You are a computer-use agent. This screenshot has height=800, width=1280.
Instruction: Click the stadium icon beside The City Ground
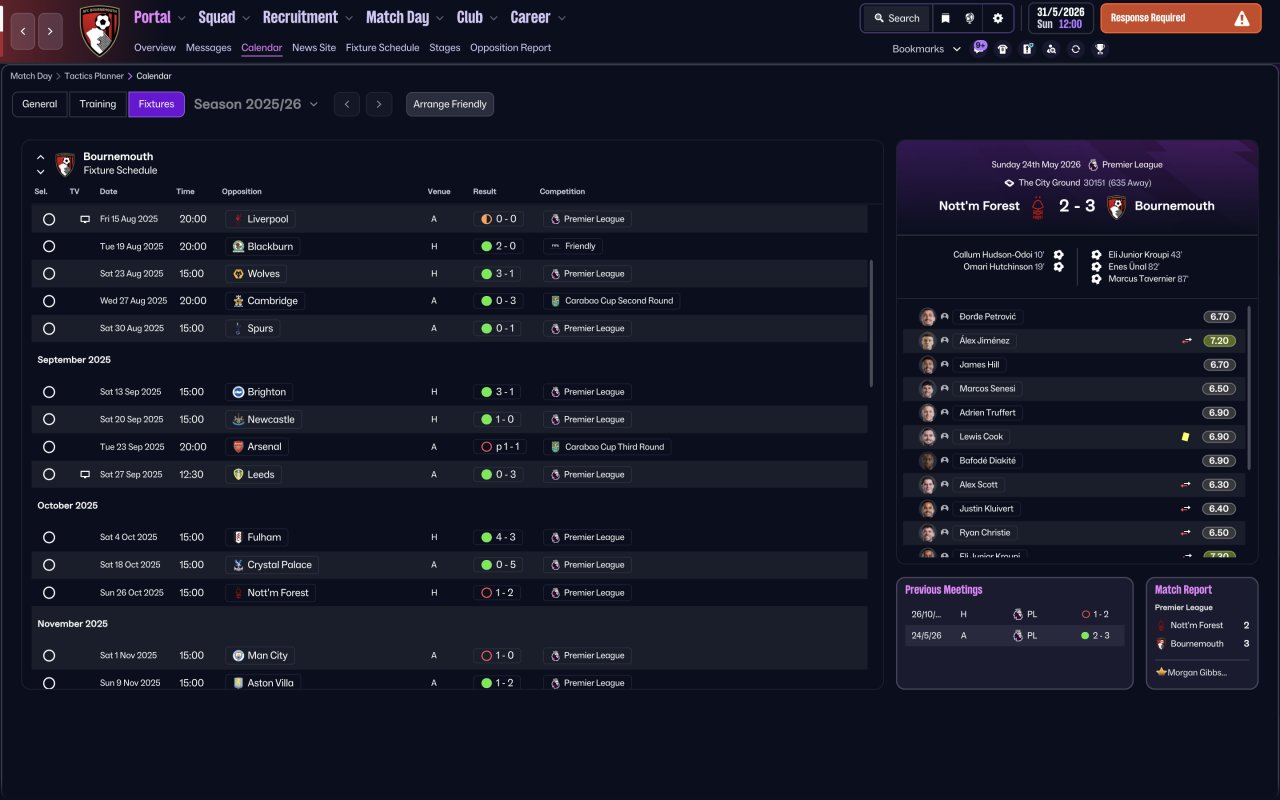pos(1010,183)
